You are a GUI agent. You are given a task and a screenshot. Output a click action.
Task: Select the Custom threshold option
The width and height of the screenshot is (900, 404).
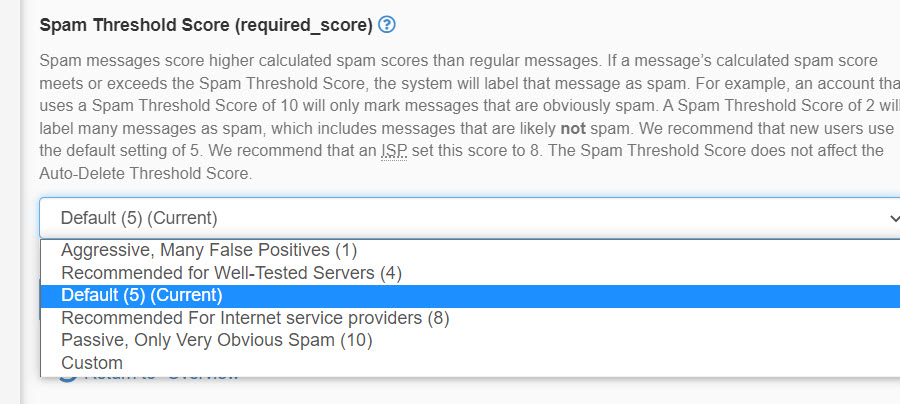pyautogui.click(x=92, y=363)
